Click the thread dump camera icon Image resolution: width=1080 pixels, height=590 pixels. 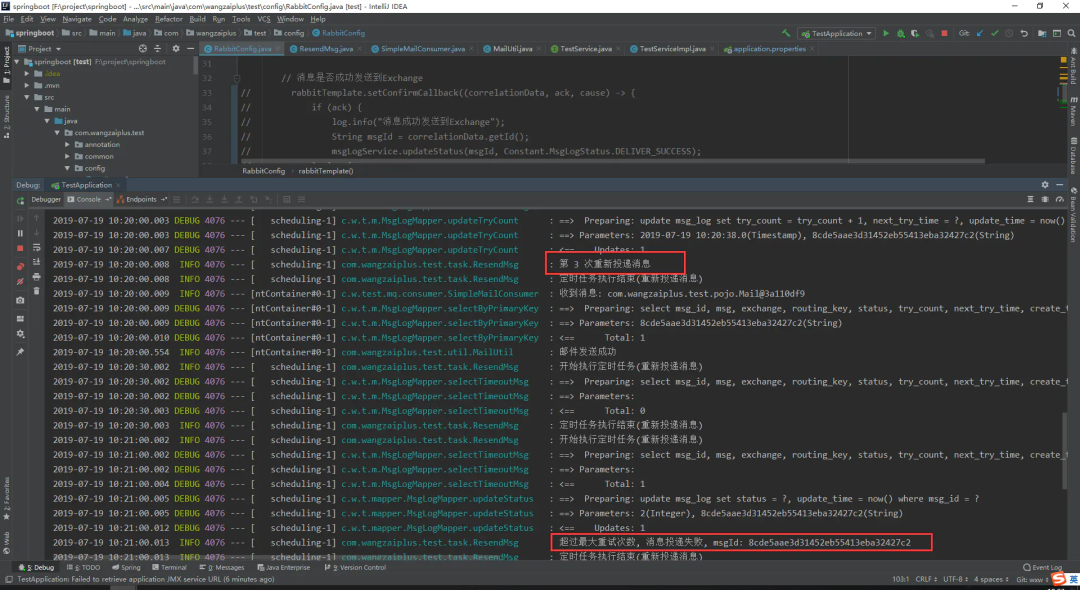point(20,300)
